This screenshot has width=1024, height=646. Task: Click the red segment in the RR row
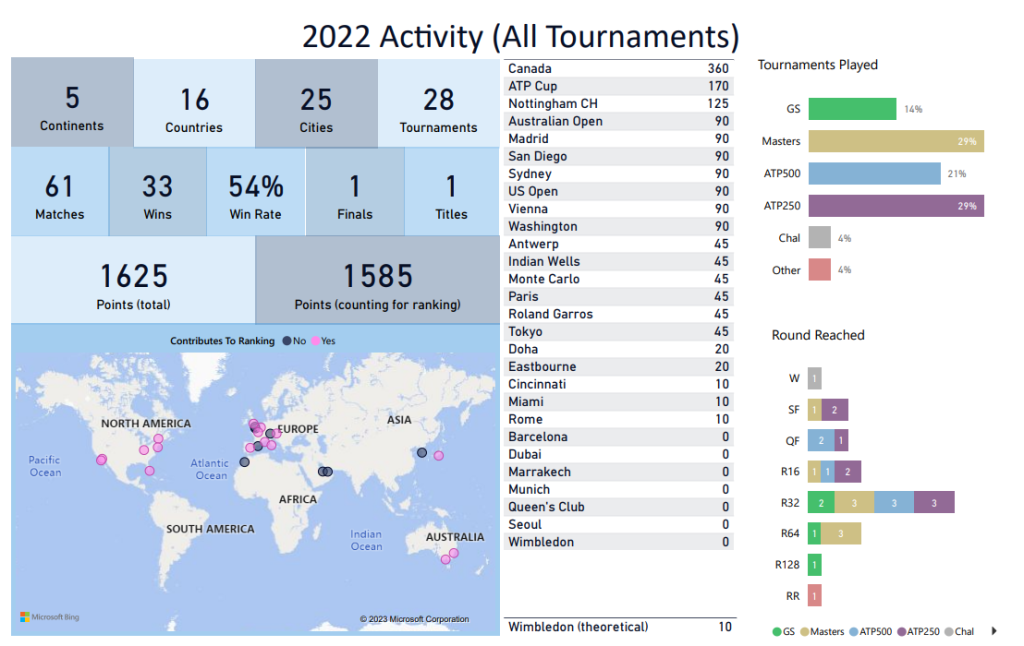(814, 596)
